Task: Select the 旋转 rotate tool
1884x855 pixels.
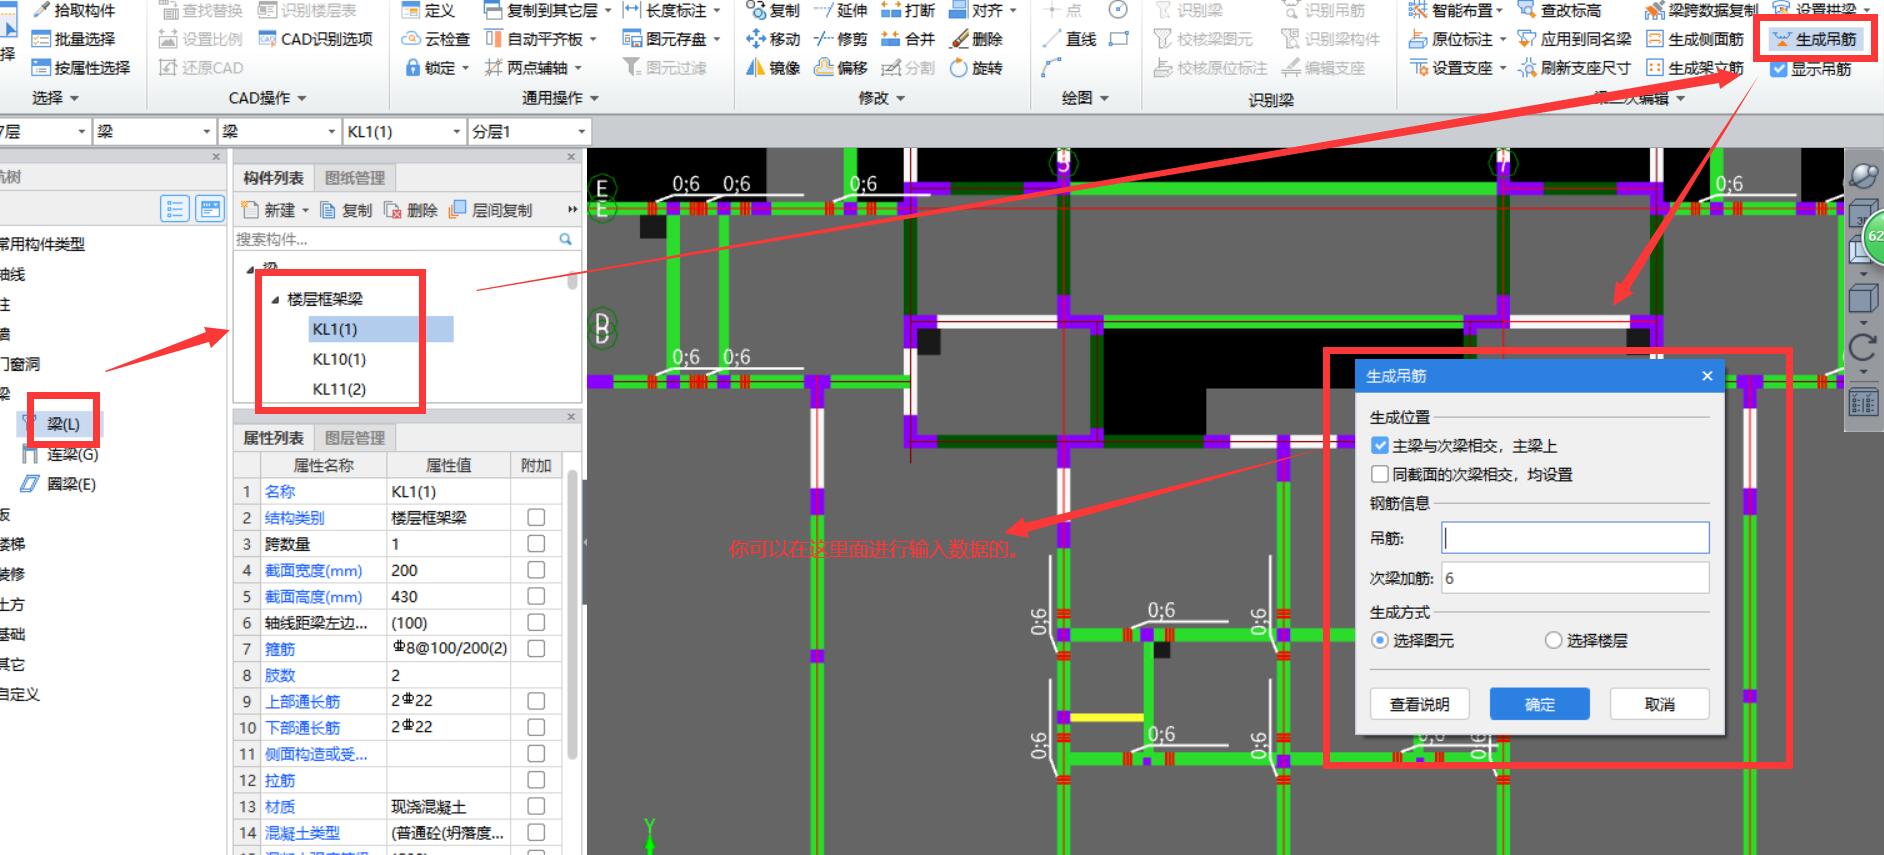Action: [x=975, y=68]
